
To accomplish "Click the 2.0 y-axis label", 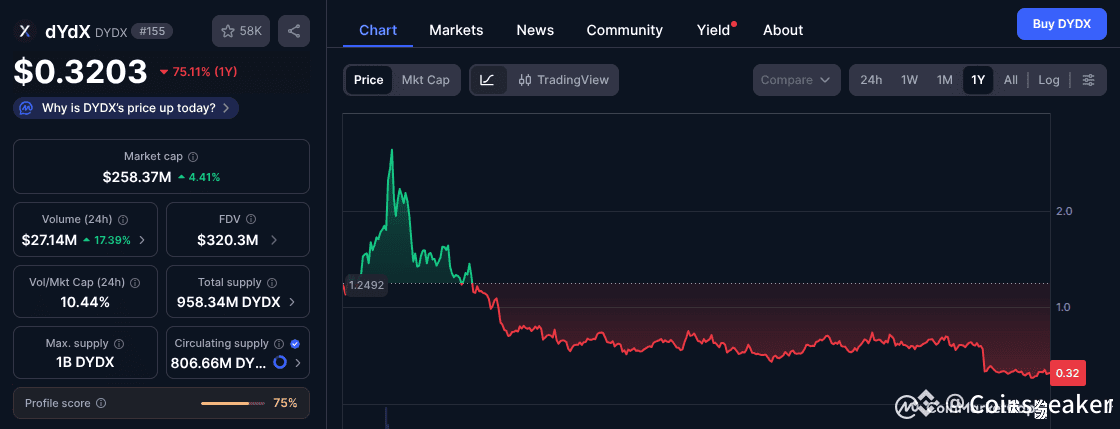I will [x=1064, y=211].
